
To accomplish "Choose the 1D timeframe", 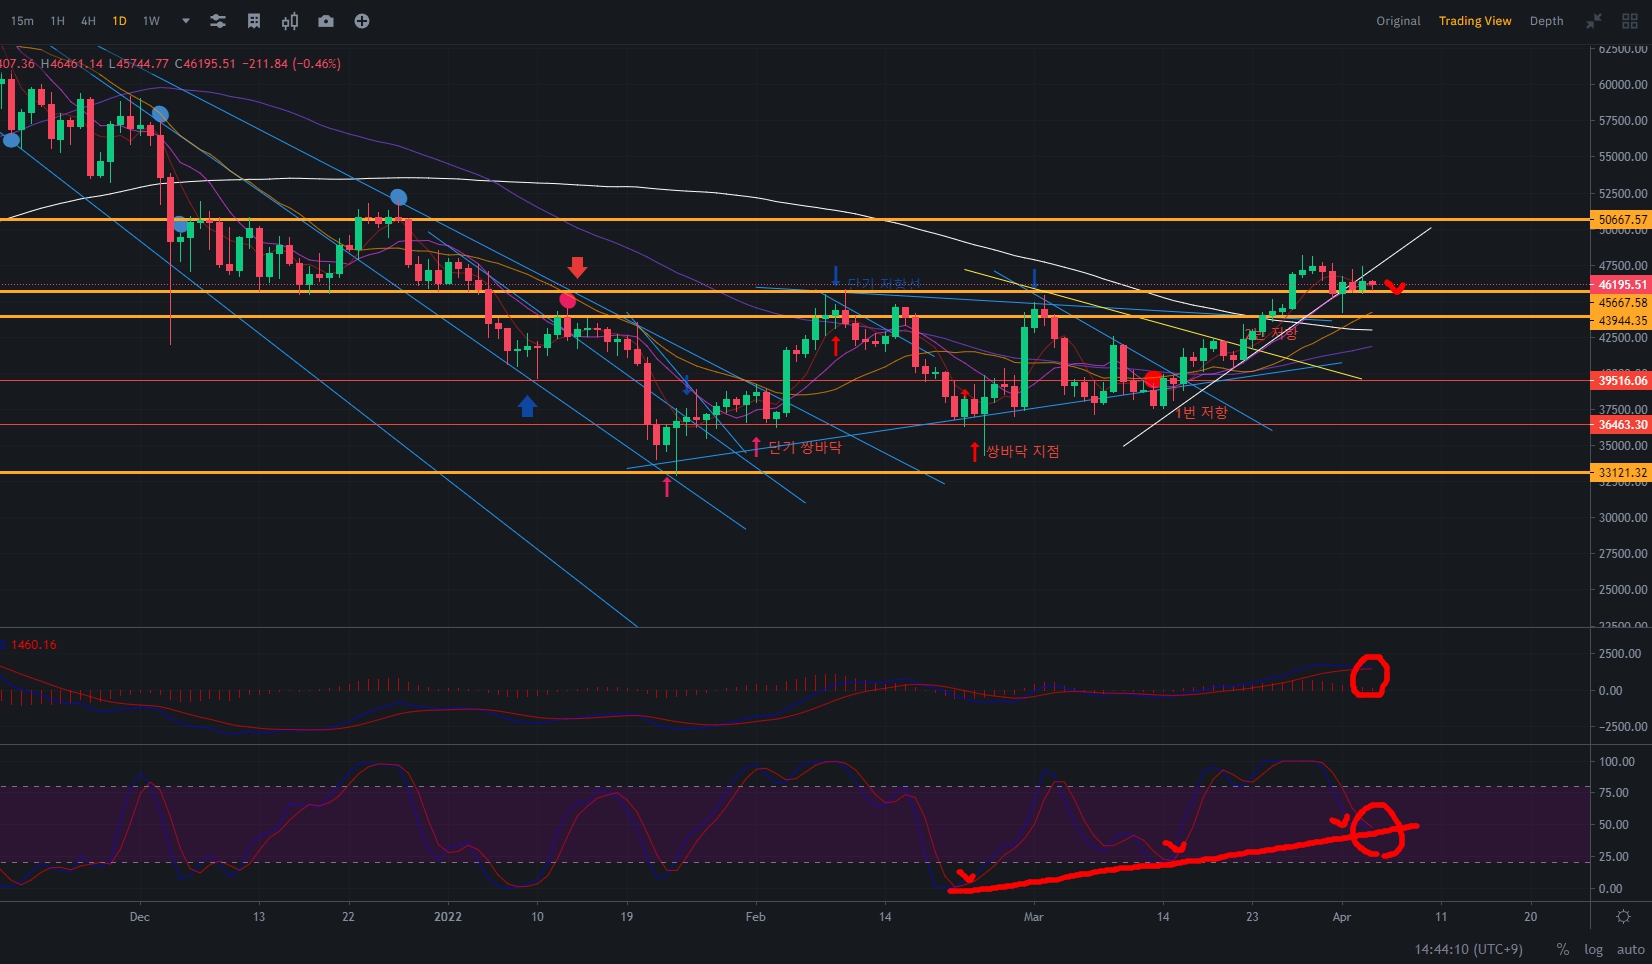I will click(x=120, y=21).
